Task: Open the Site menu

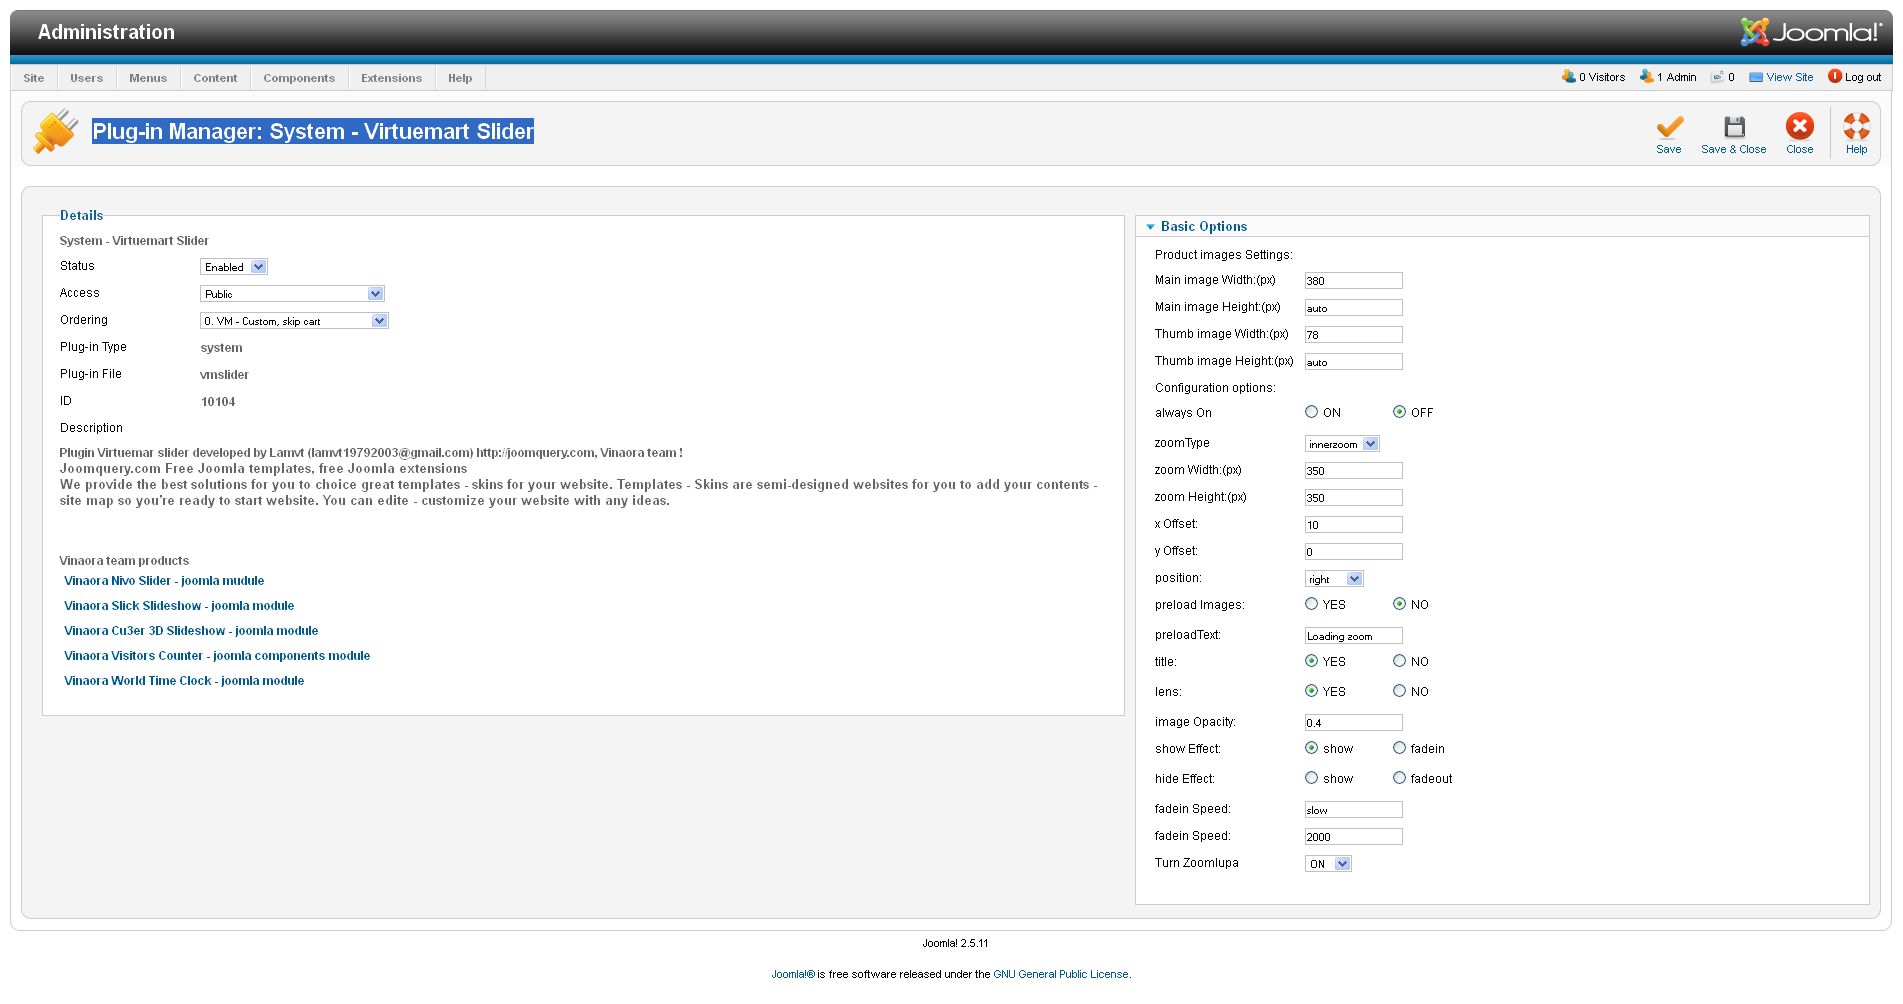Action: tap(34, 78)
